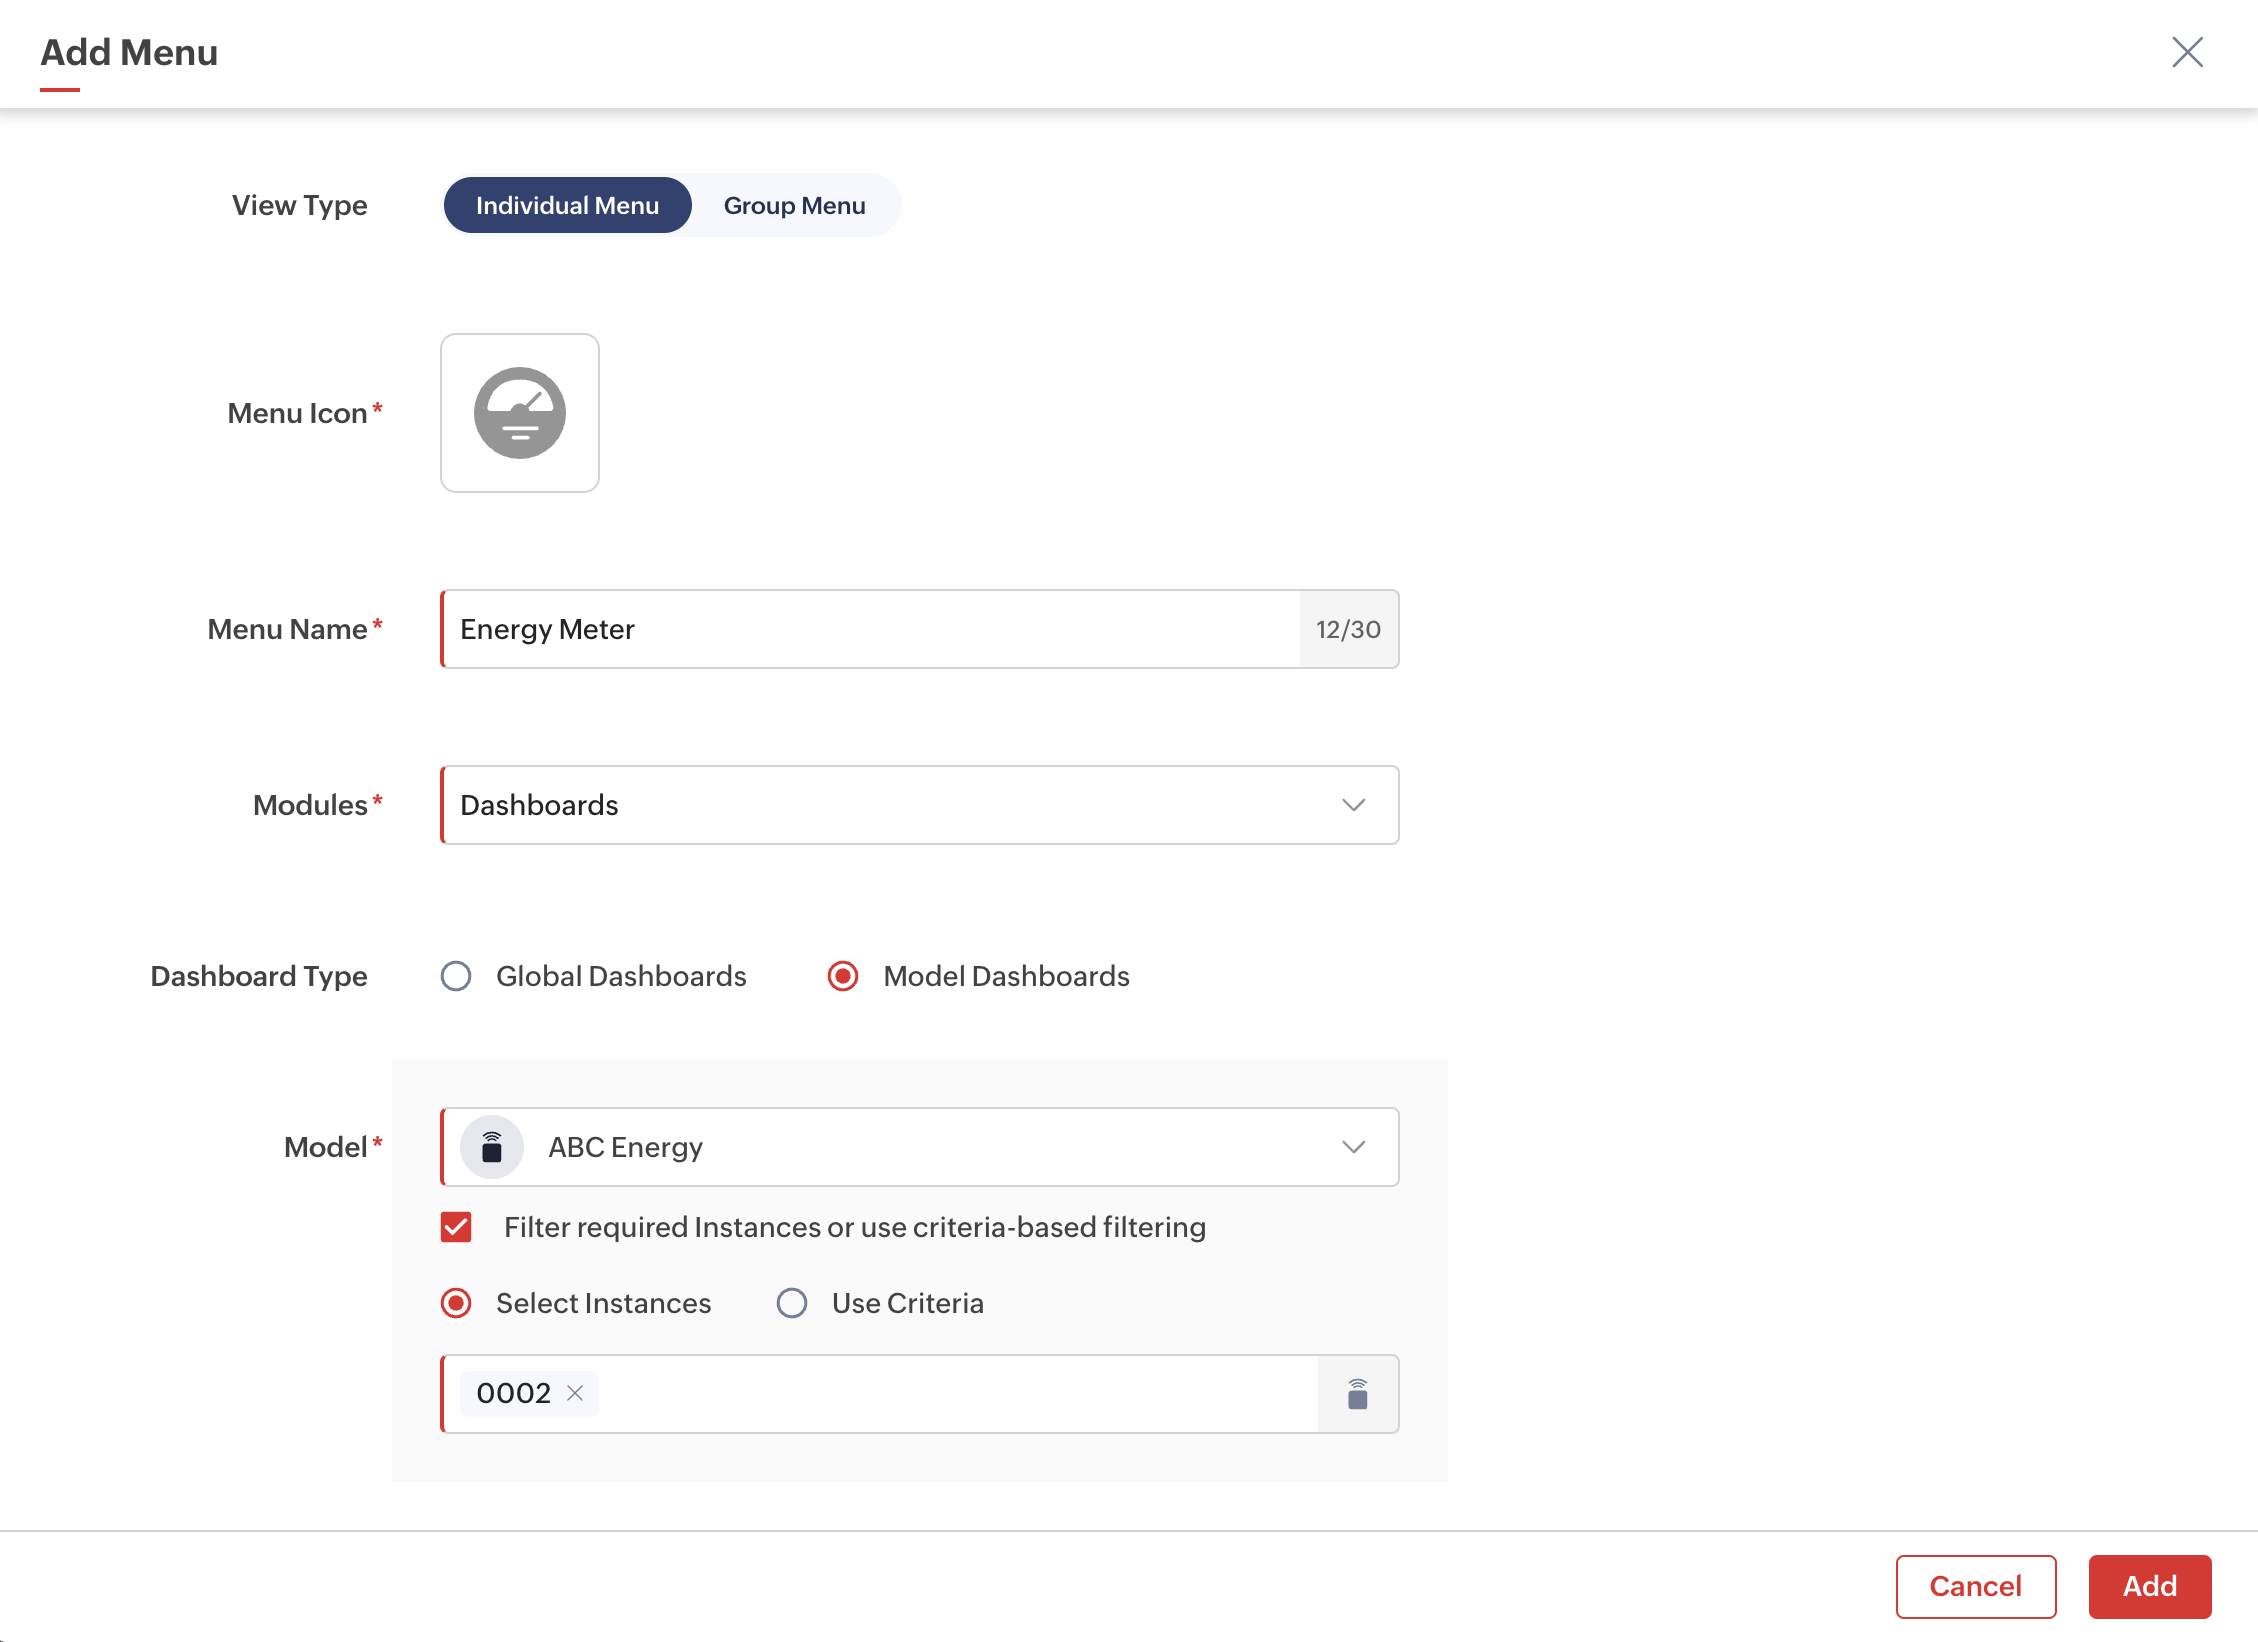This screenshot has height=1642, width=2258.
Task: Select Model Dashboards radio option
Action: [843, 976]
